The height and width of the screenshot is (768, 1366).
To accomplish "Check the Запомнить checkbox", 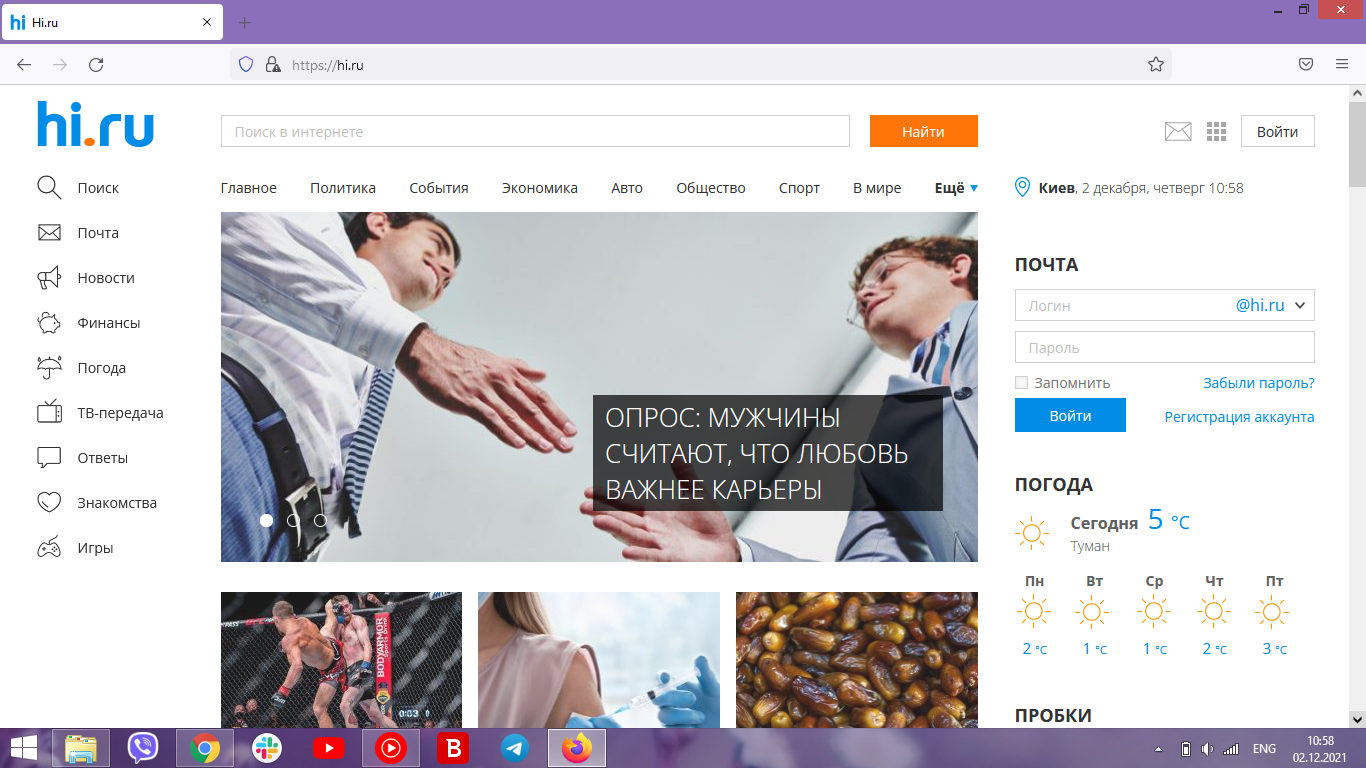I will click(1021, 382).
